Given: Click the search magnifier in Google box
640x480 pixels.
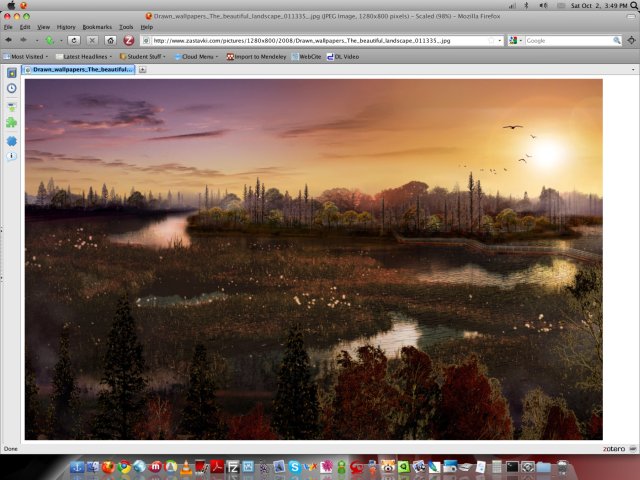Looking at the screenshot, I should [x=617, y=40].
